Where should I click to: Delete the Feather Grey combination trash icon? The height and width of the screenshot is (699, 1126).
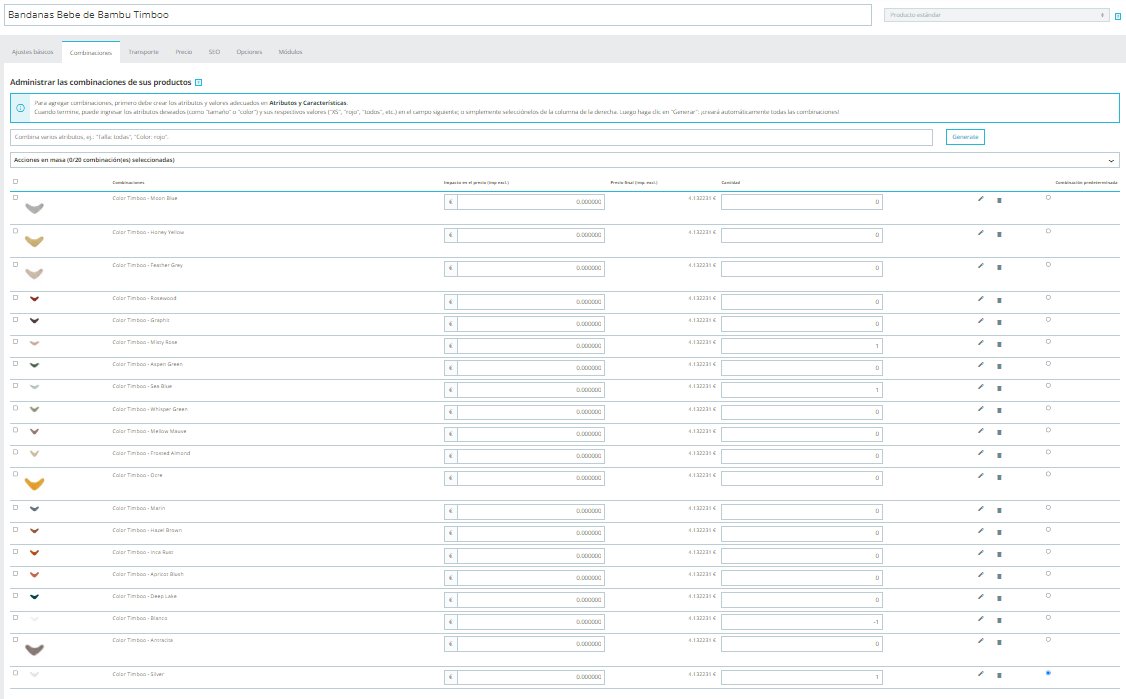tap(999, 267)
